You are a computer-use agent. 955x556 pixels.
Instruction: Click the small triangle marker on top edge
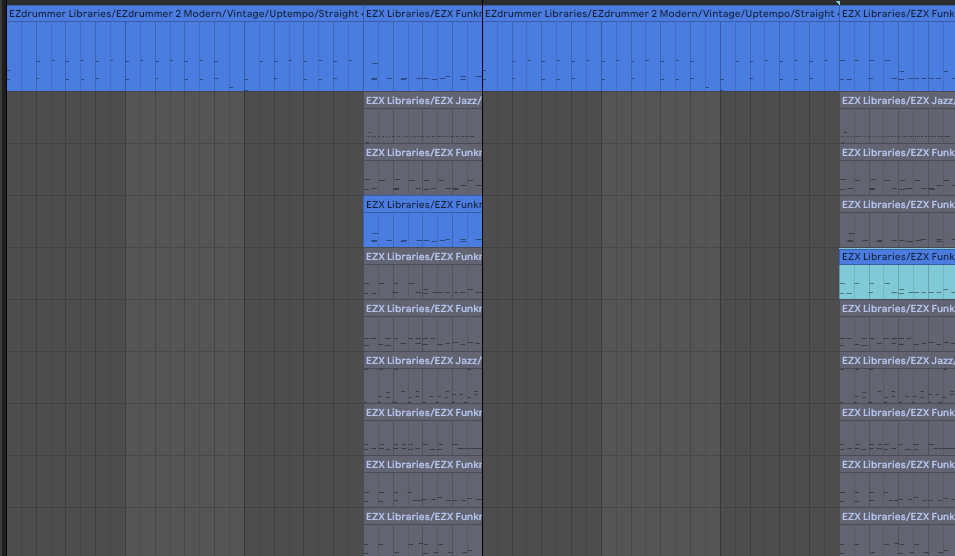click(838, 3)
